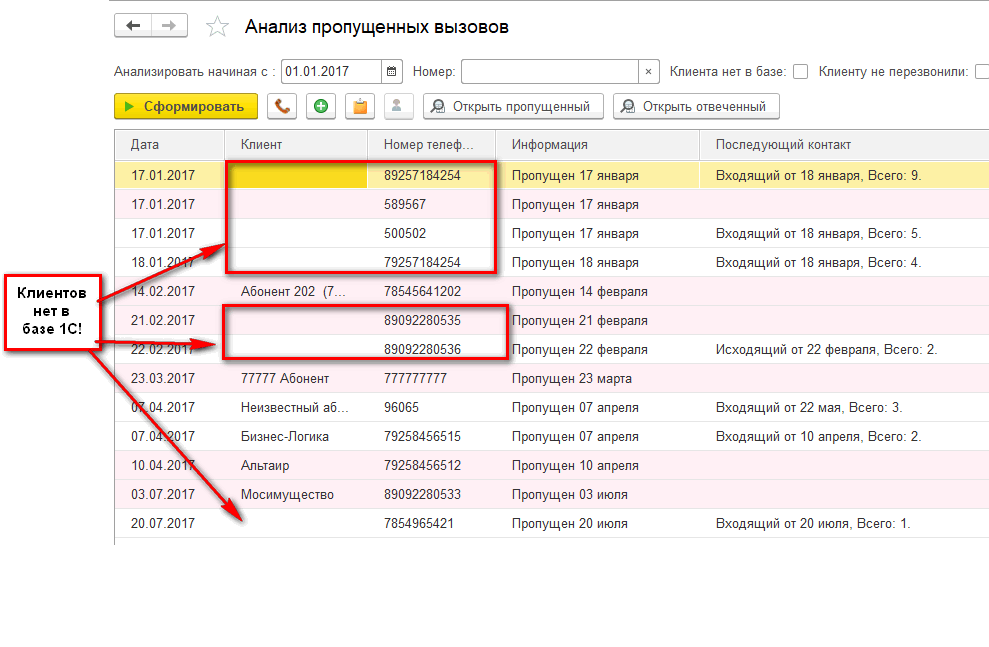Enable the 'Клиента нет в базе' checkbox
This screenshot has width=989, height=647.
[800, 72]
